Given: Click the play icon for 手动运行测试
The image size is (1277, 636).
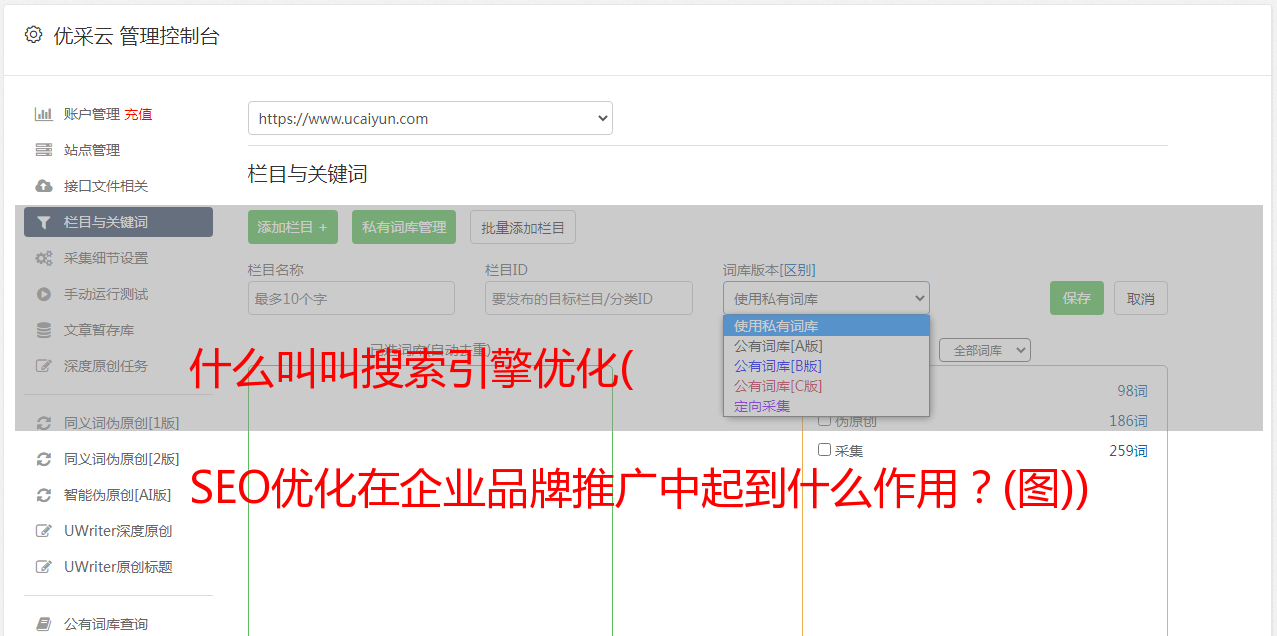Looking at the screenshot, I should [43, 294].
